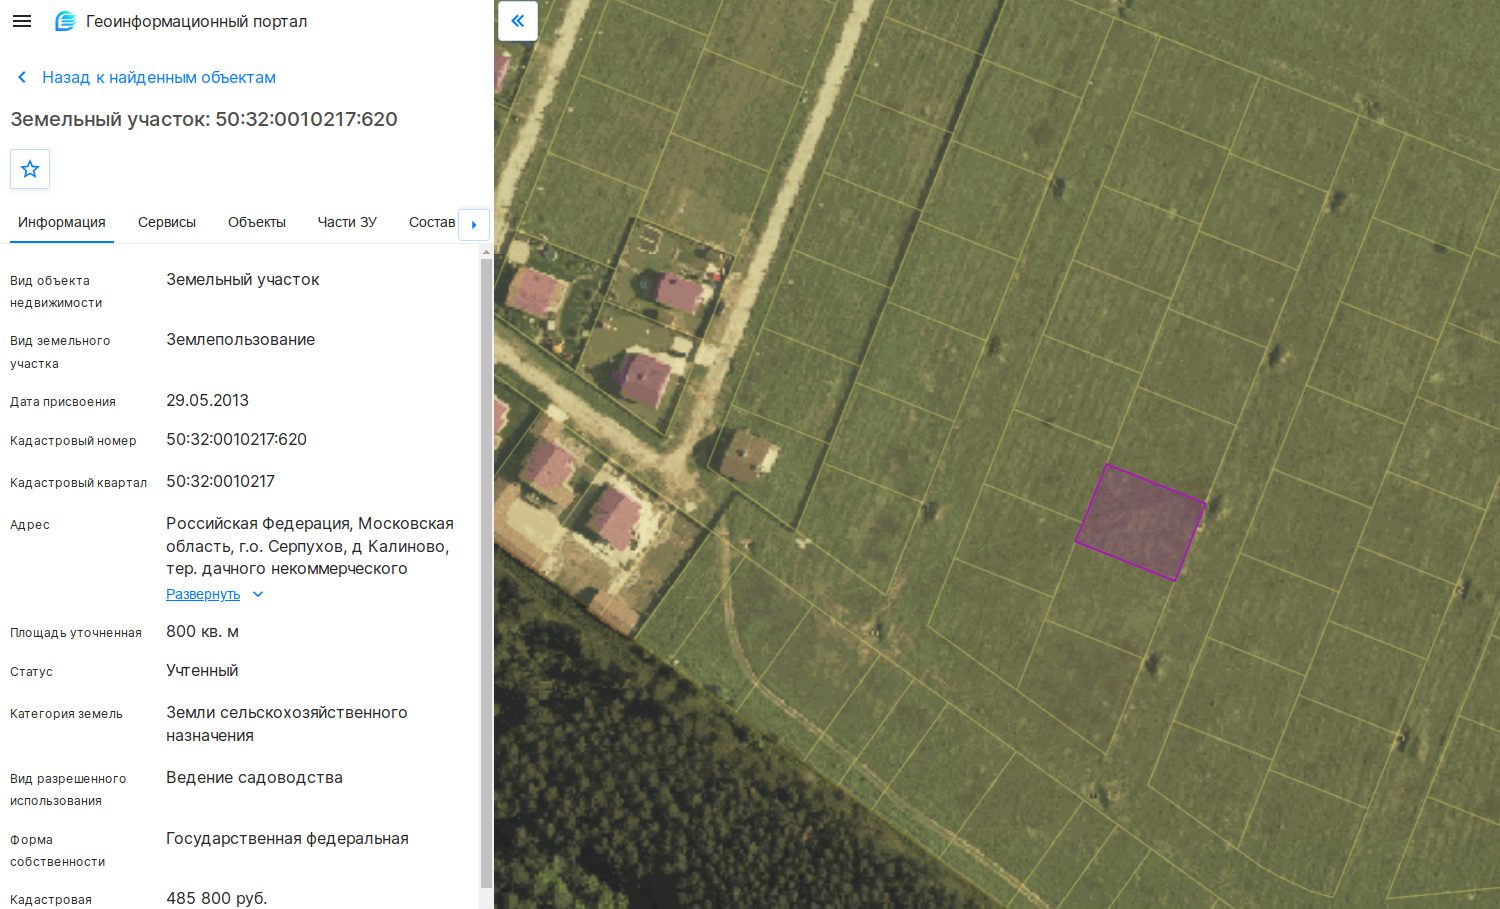Image resolution: width=1500 pixels, height=909 pixels.
Task: Click the status value Учтенный
Action: [x=202, y=670]
